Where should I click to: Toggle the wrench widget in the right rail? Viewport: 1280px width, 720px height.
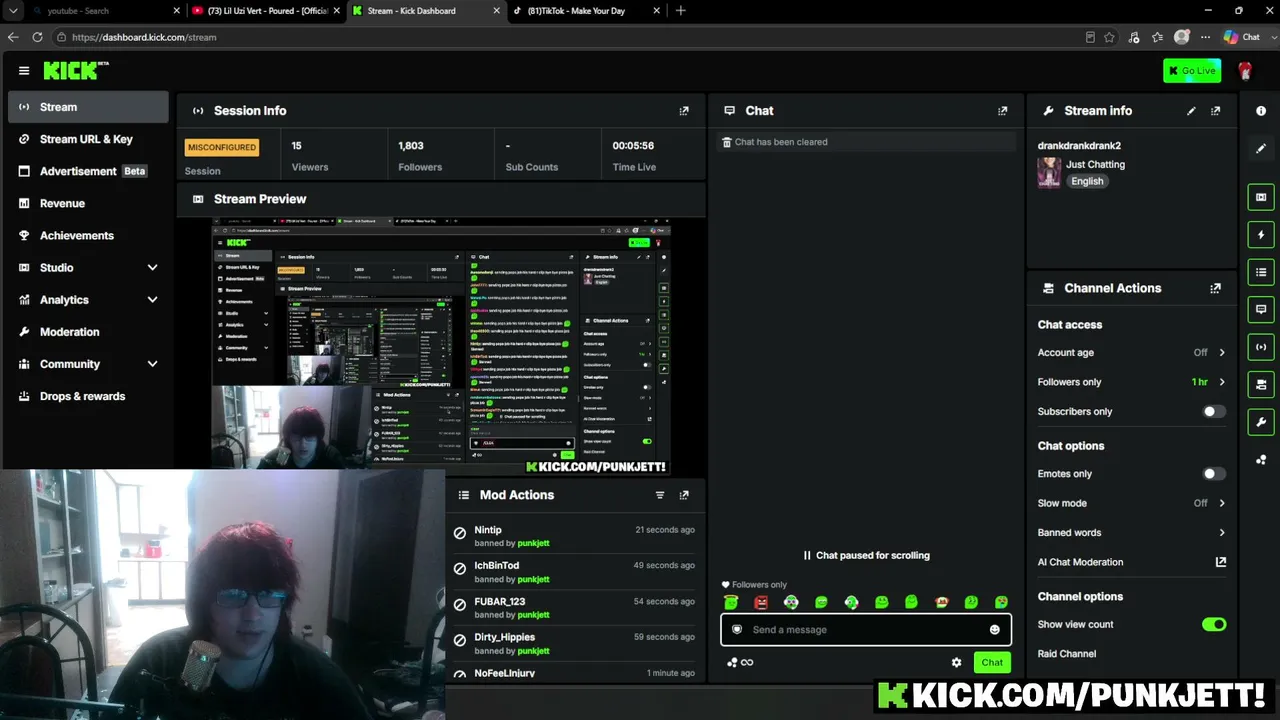tap(1261, 421)
